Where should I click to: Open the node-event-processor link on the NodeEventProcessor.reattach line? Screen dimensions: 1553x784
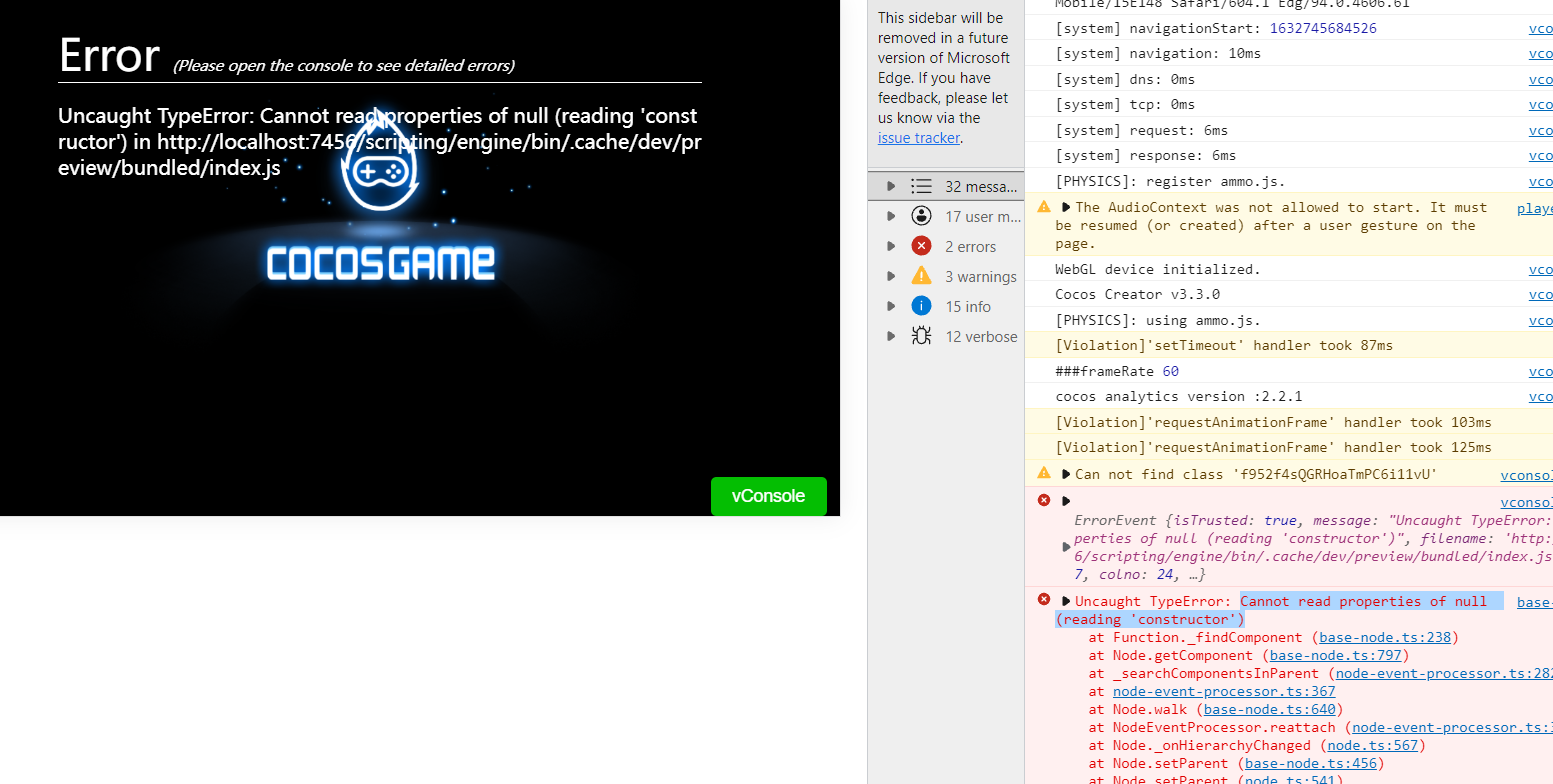point(1452,727)
